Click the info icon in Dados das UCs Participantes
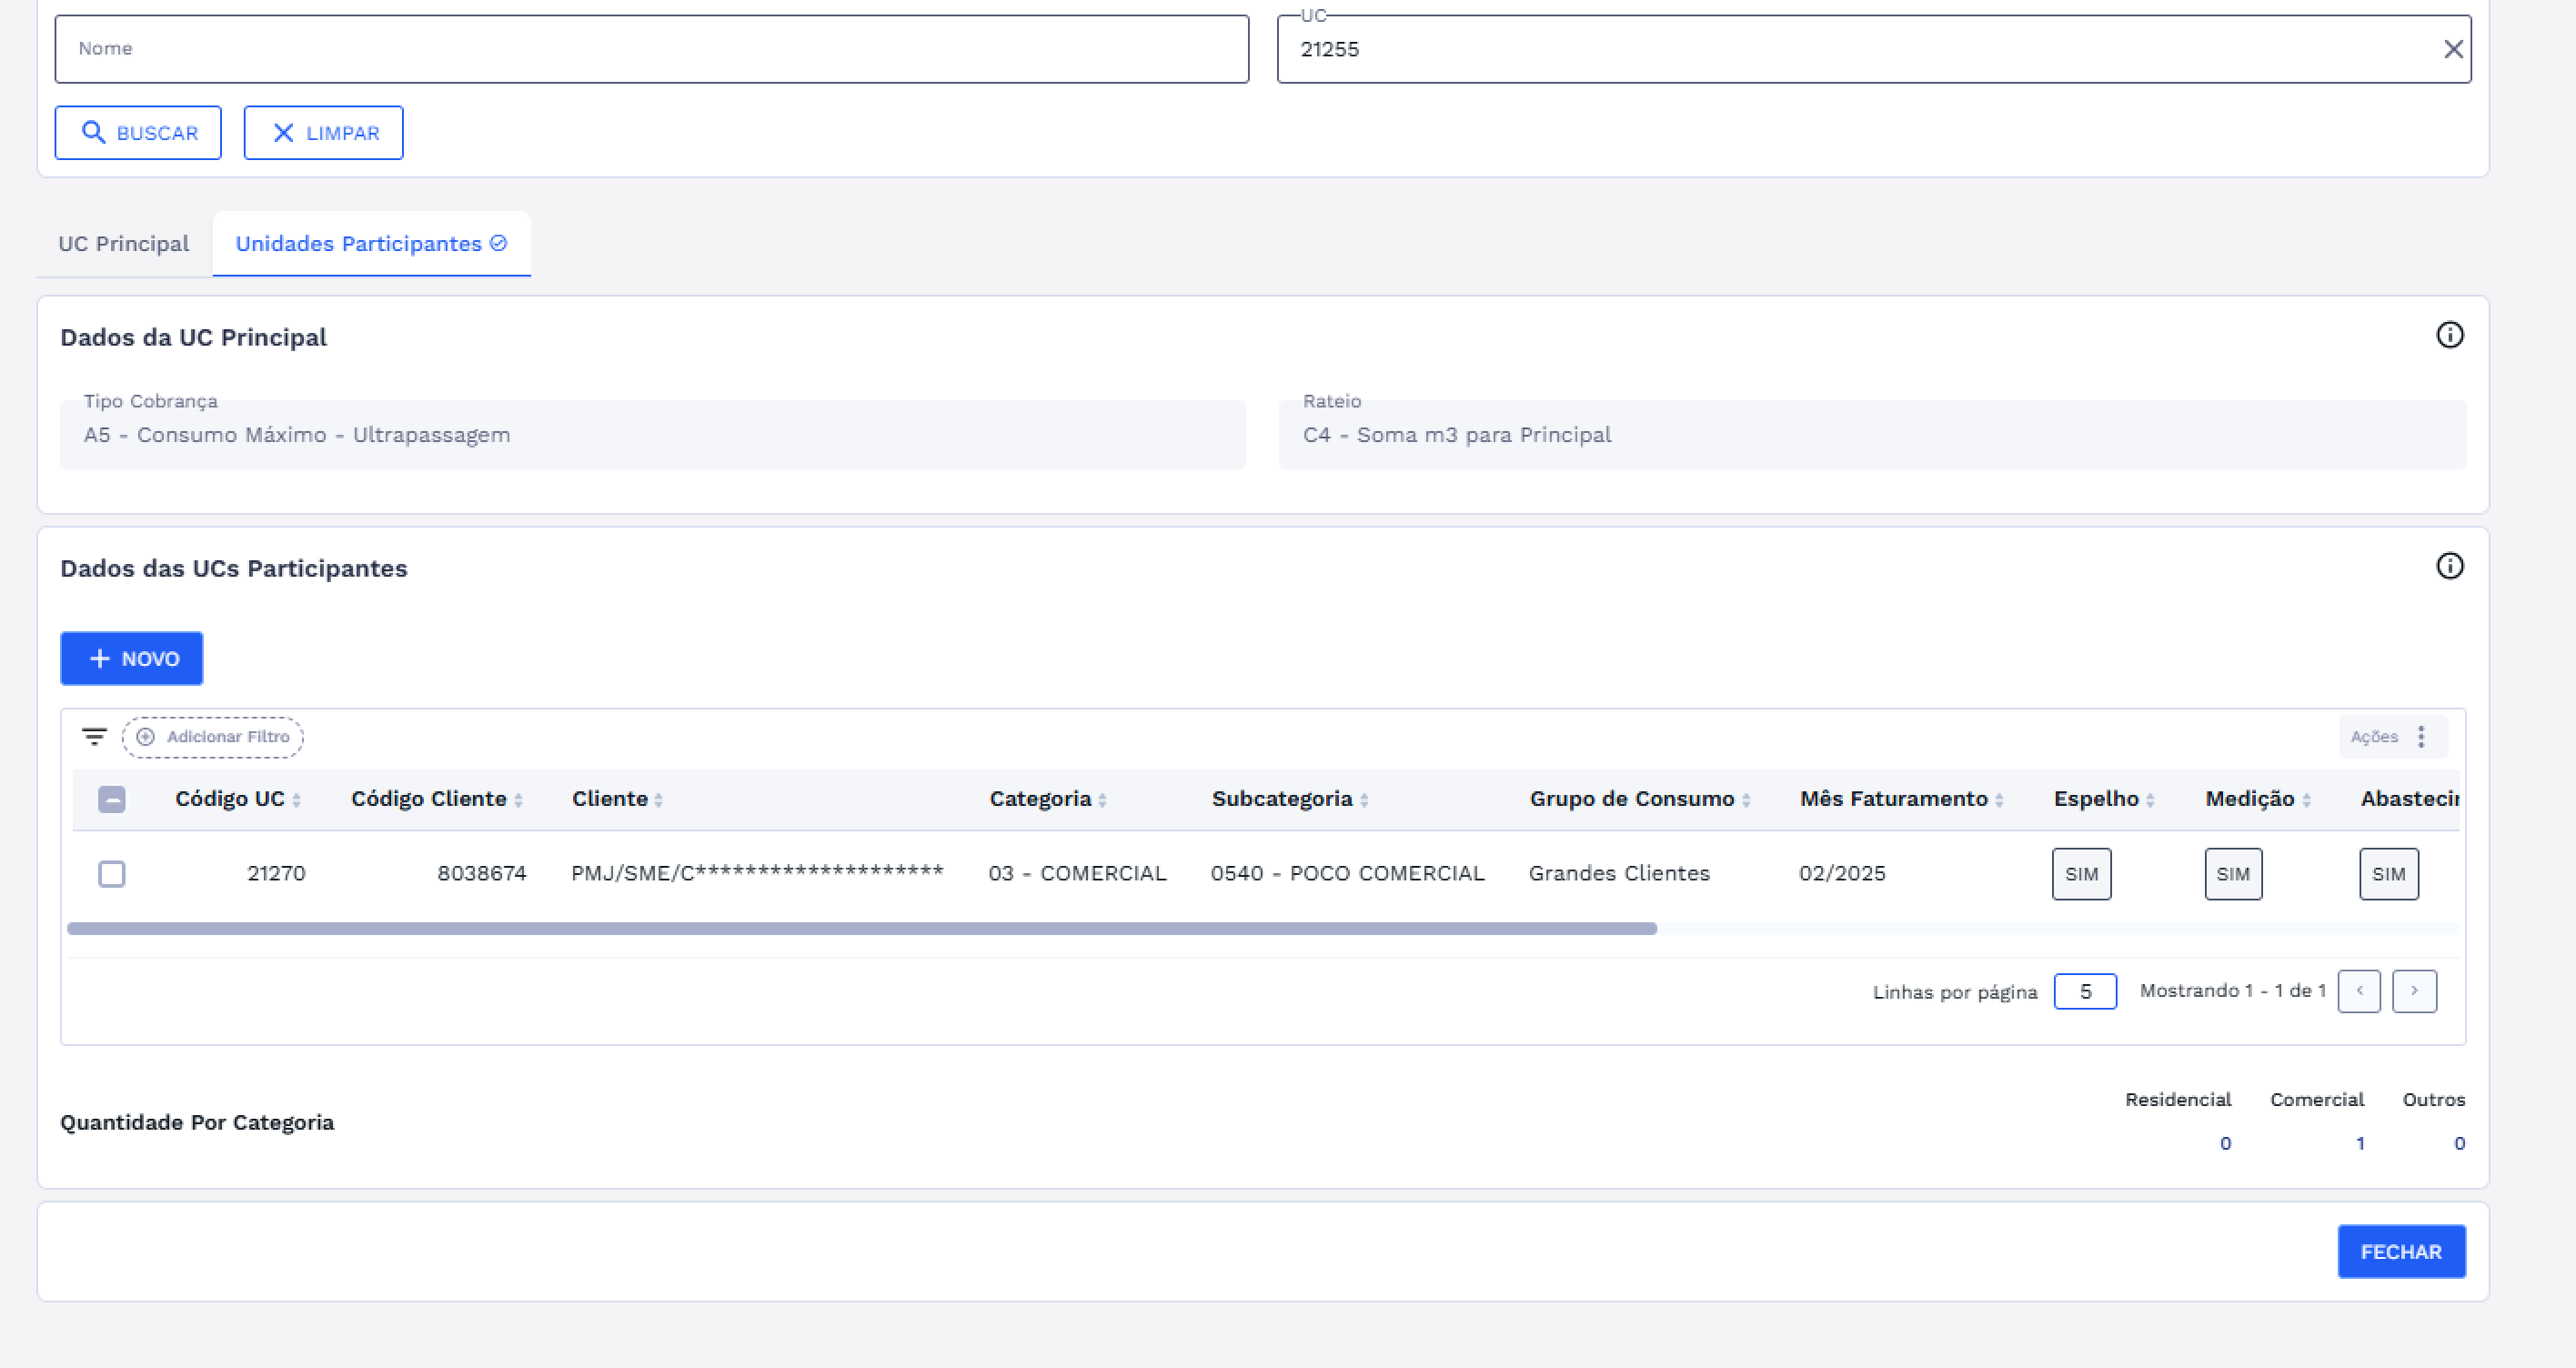This screenshot has width=2576, height=1368. click(2449, 566)
